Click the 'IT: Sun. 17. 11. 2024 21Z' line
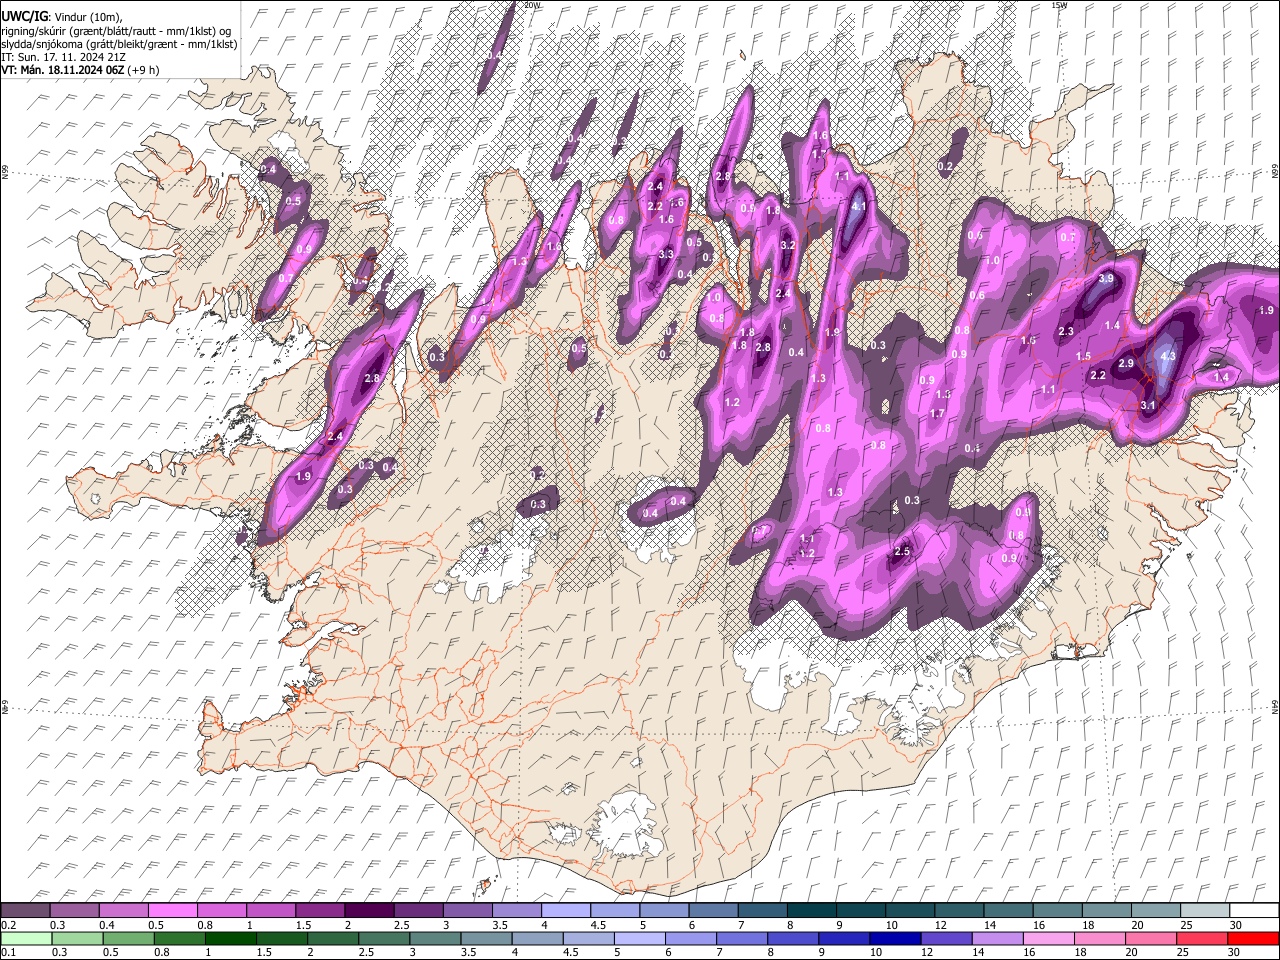 point(64,57)
